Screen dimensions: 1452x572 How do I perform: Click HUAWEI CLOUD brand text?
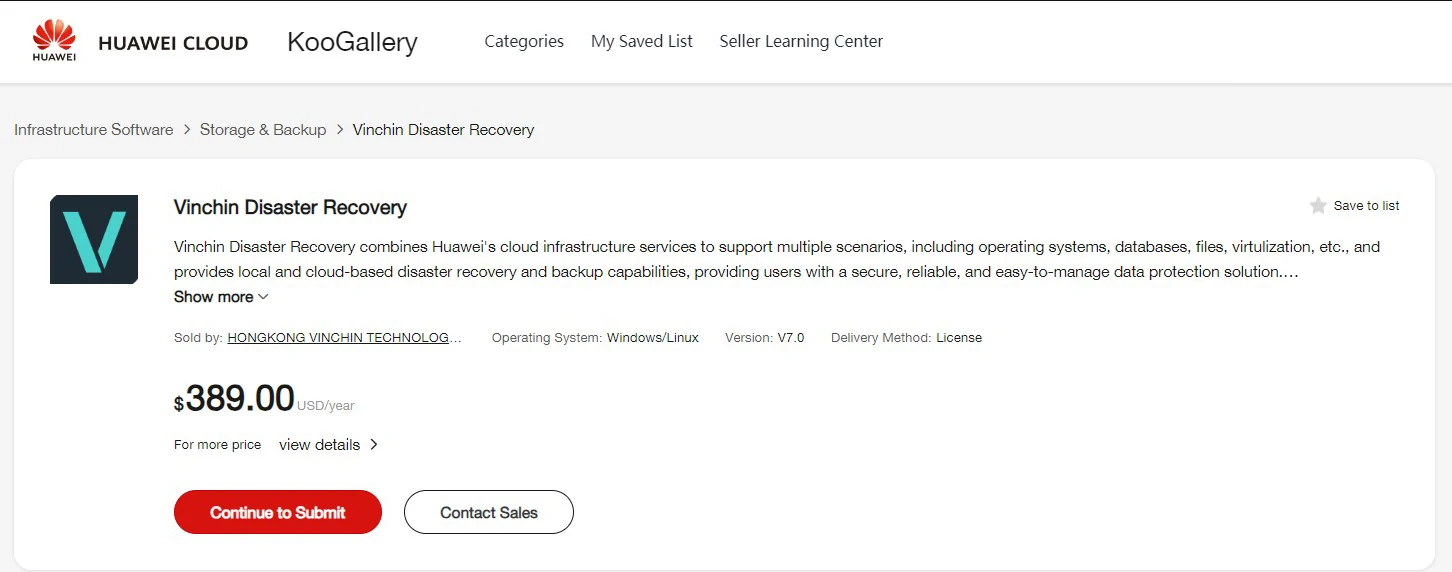[173, 43]
